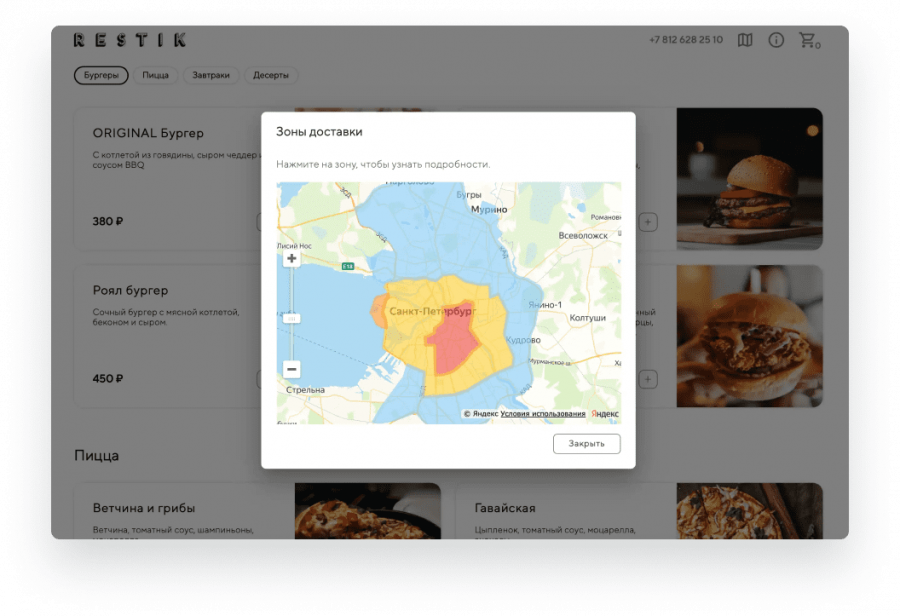Click the Яндекс logo on the map
Image resolution: width=900 pixels, height=616 pixels.
(605, 414)
